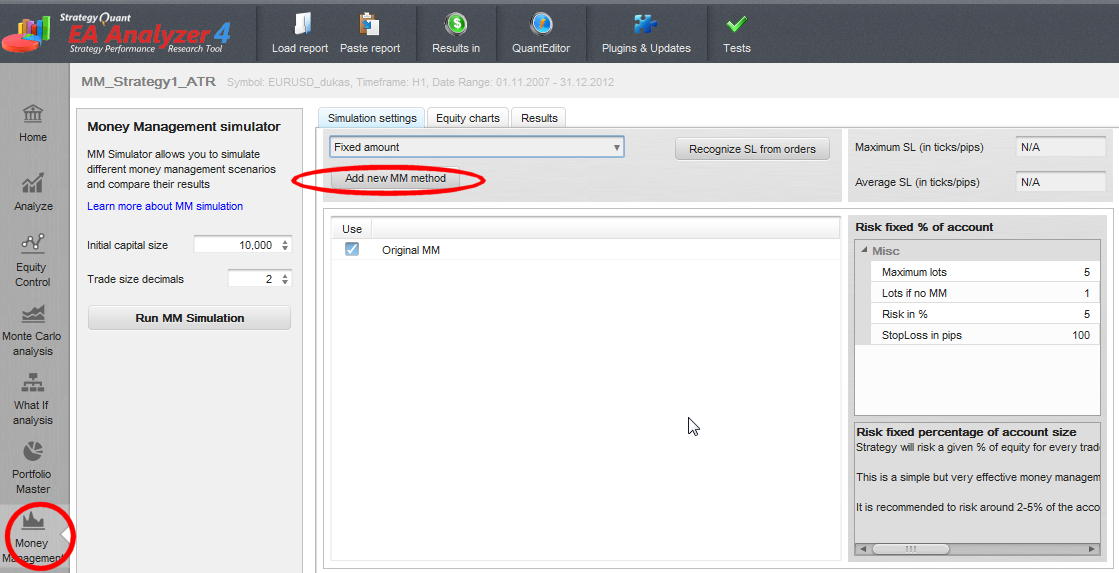
Task: Click Recognize SL from orders button
Action: pyautogui.click(x=752, y=149)
